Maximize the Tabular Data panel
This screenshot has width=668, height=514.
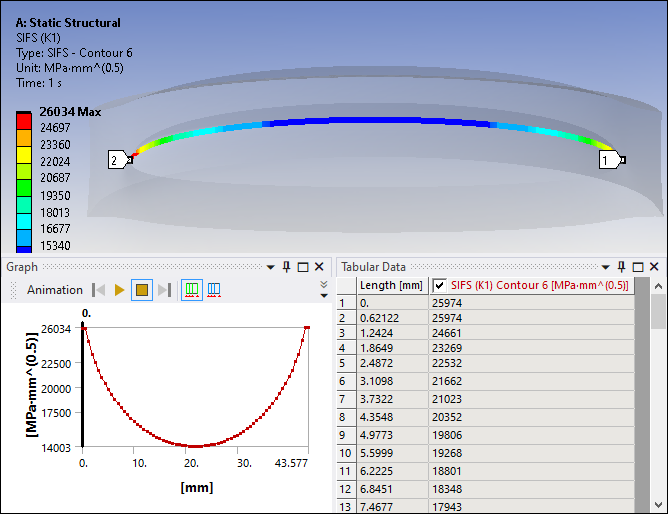[x=637, y=267]
